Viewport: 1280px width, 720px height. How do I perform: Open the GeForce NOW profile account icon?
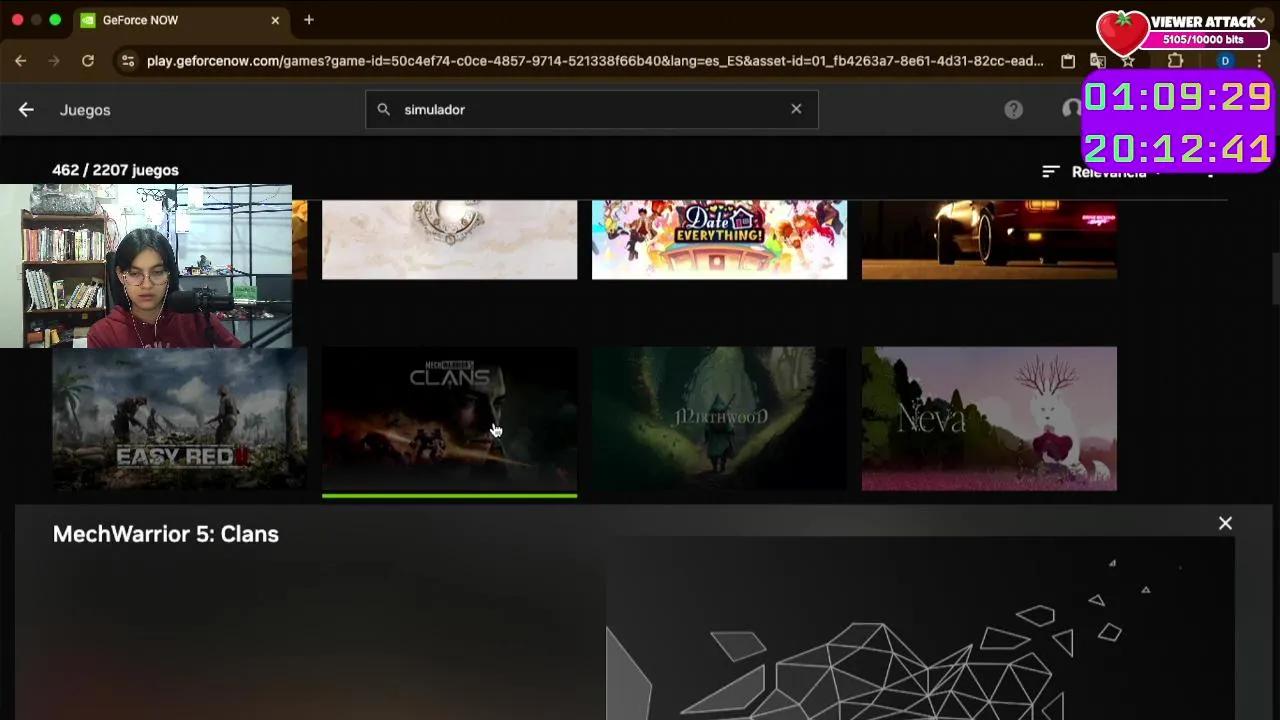click(1072, 109)
